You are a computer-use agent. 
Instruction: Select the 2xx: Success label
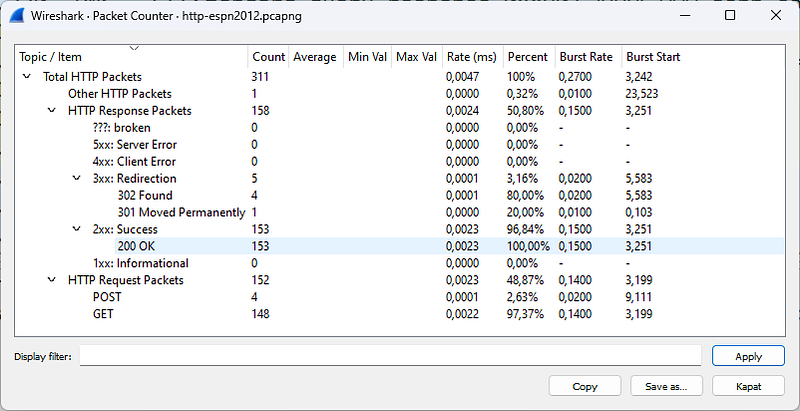click(x=125, y=229)
